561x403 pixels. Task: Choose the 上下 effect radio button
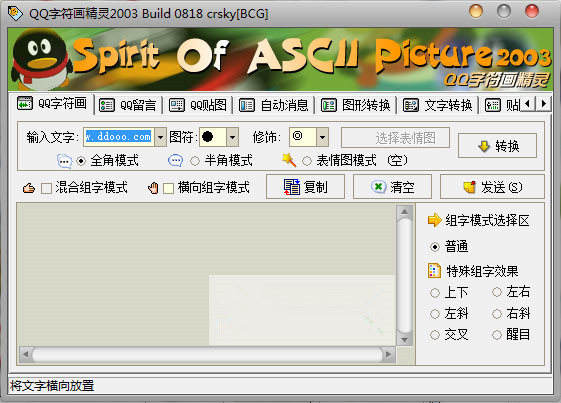click(435, 293)
